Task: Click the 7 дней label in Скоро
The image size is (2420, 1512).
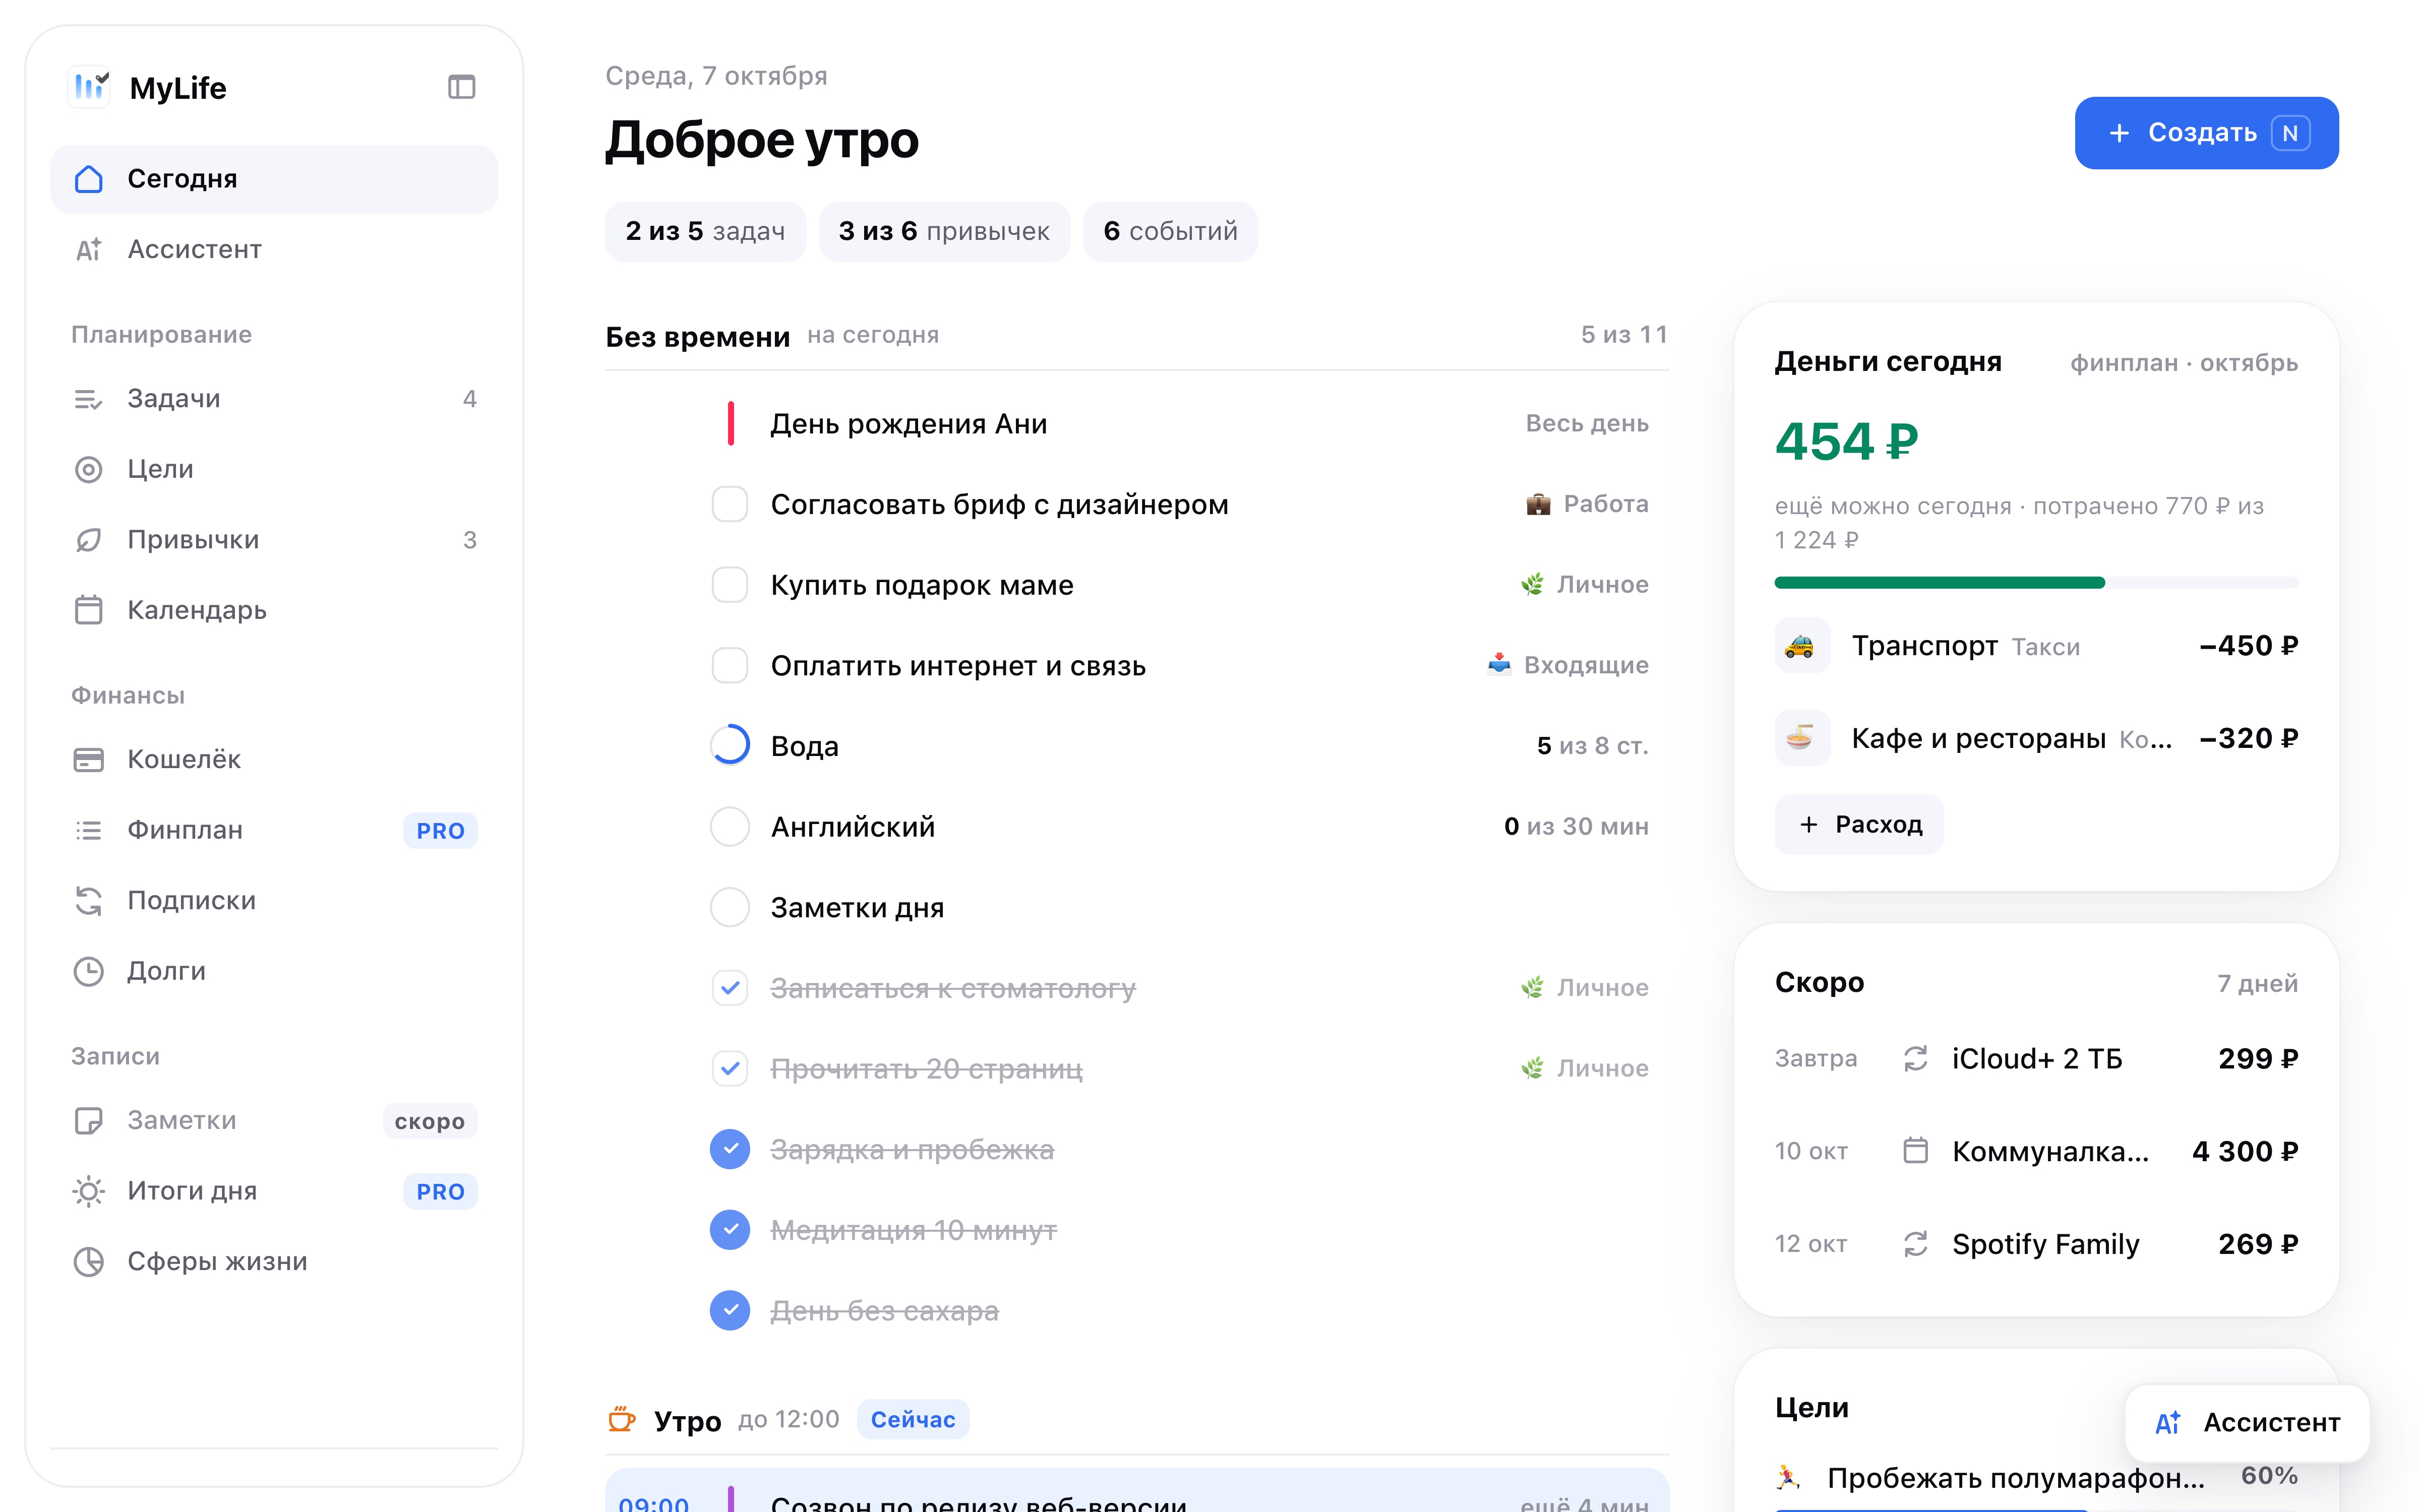Action: point(2257,984)
